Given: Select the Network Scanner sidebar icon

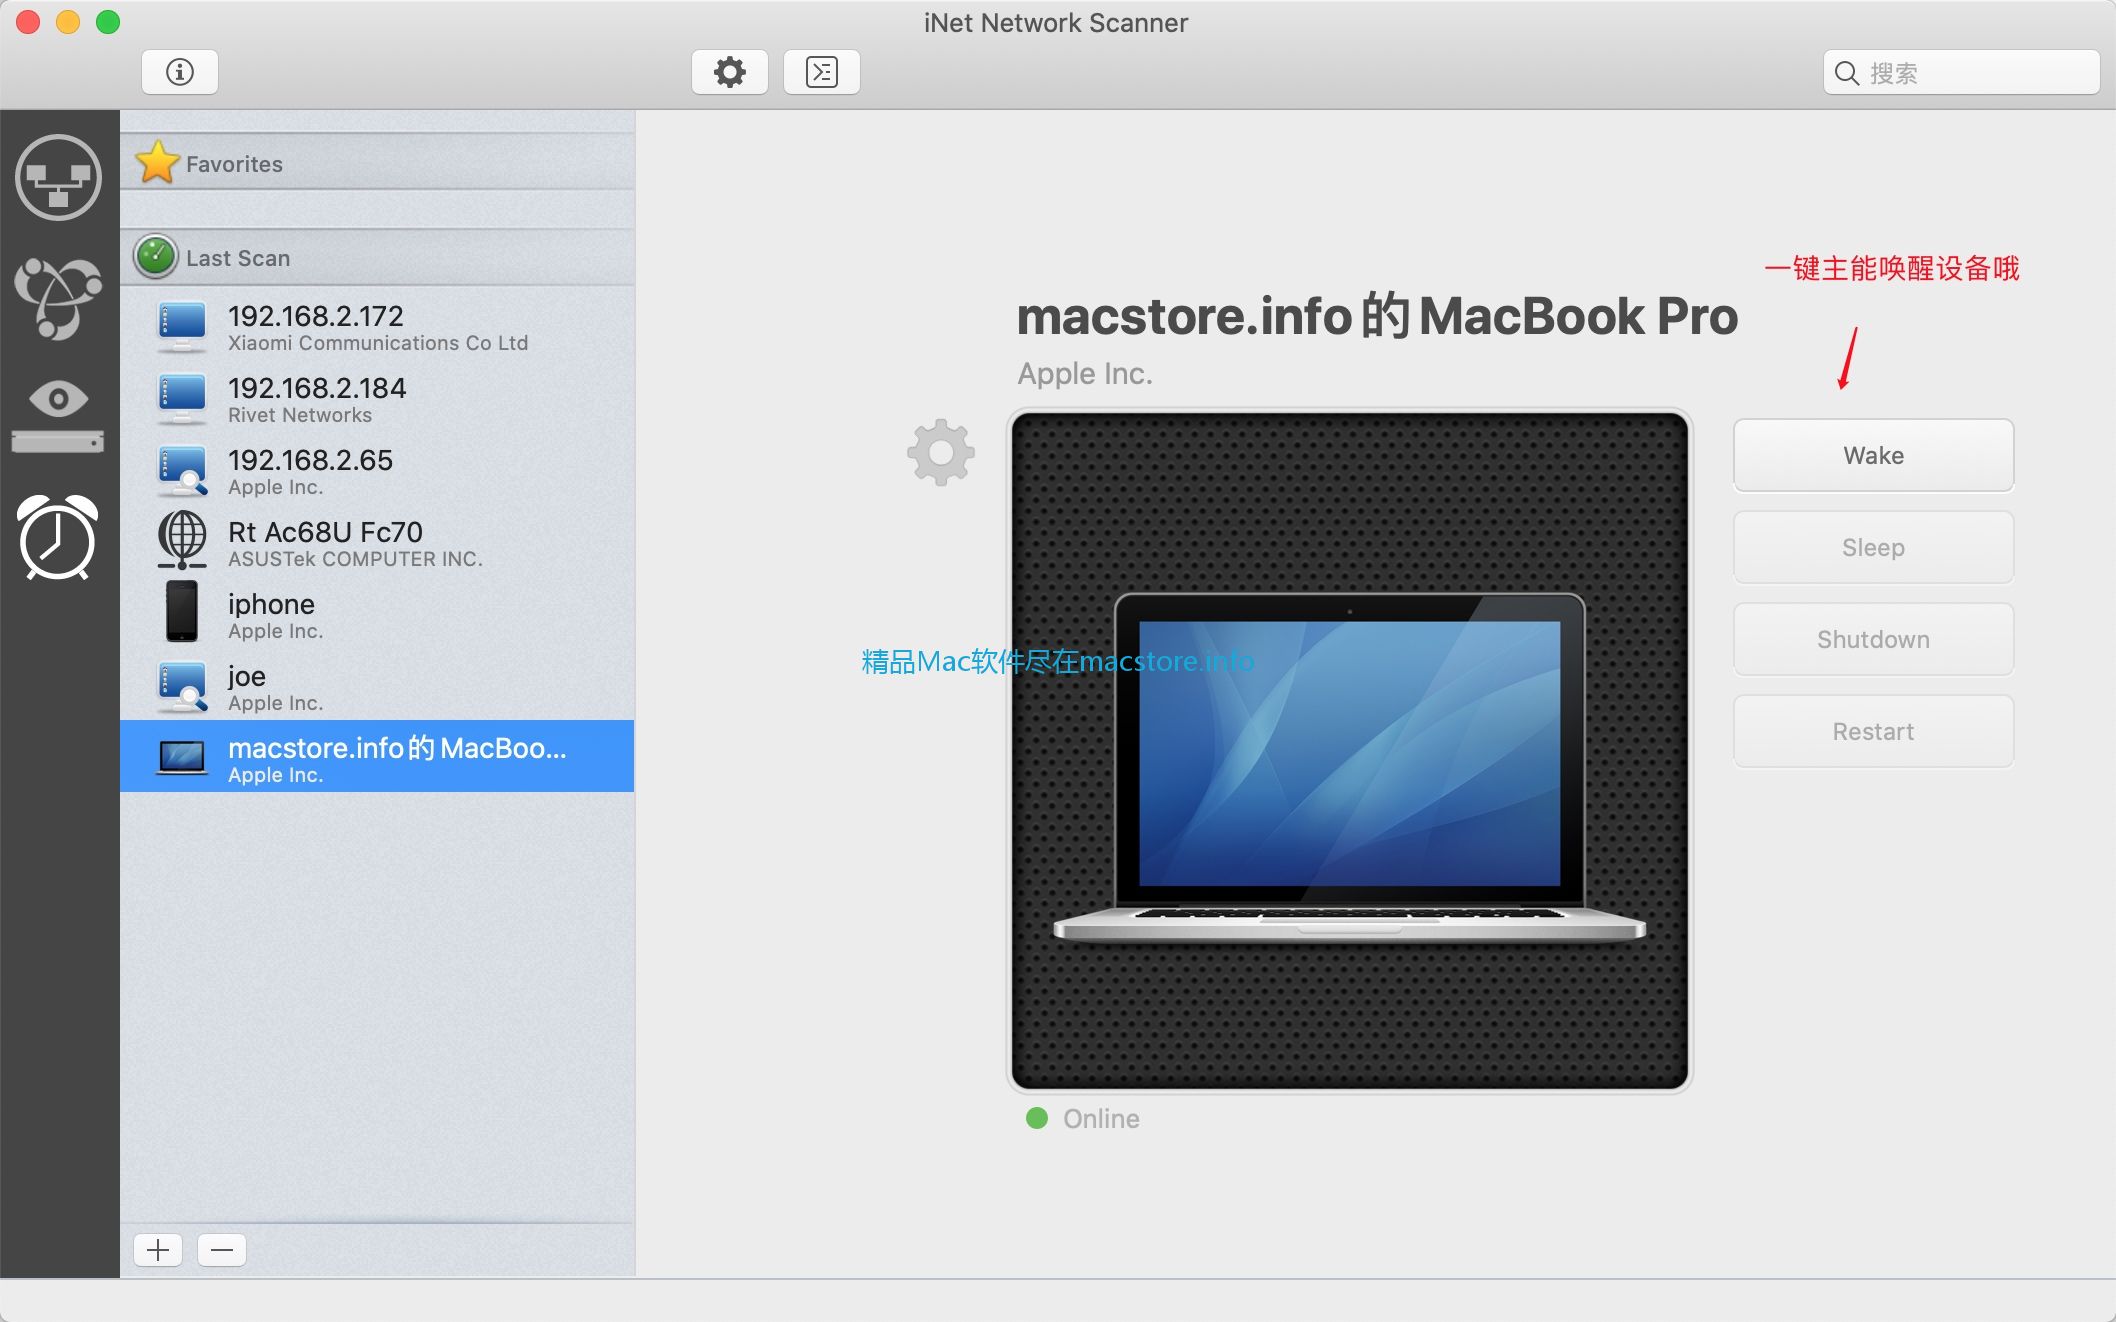Looking at the screenshot, I should click(x=58, y=177).
